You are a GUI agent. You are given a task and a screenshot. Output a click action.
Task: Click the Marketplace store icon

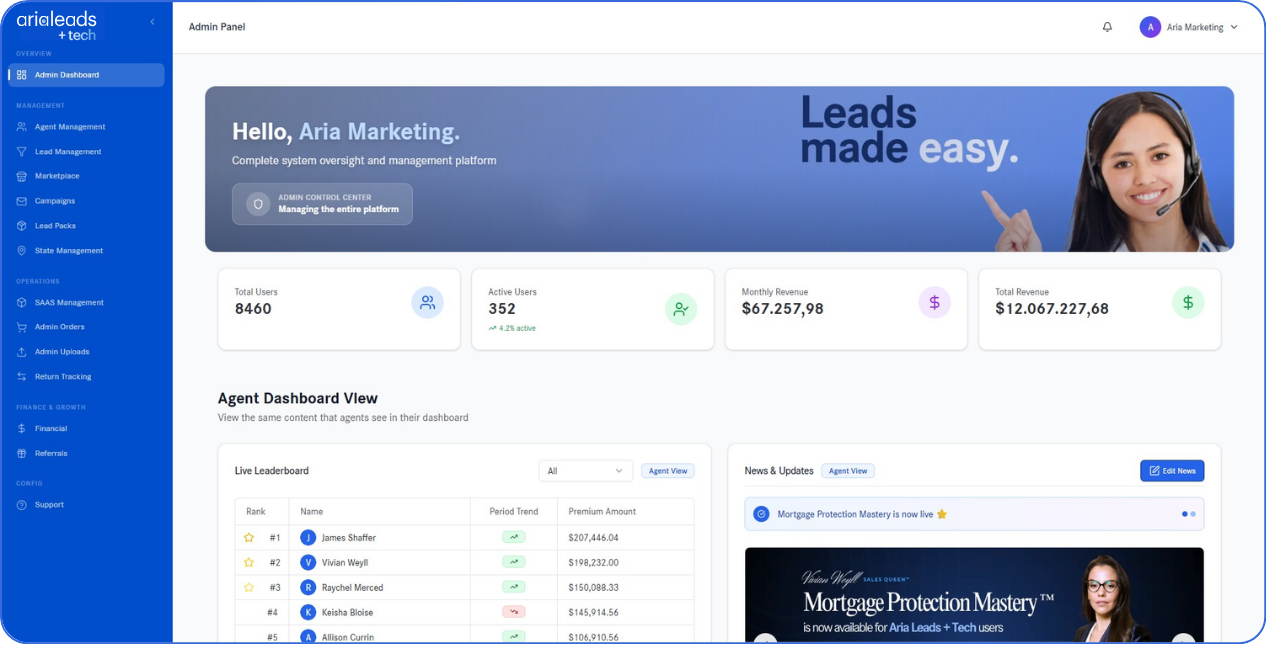pos(22,176)
